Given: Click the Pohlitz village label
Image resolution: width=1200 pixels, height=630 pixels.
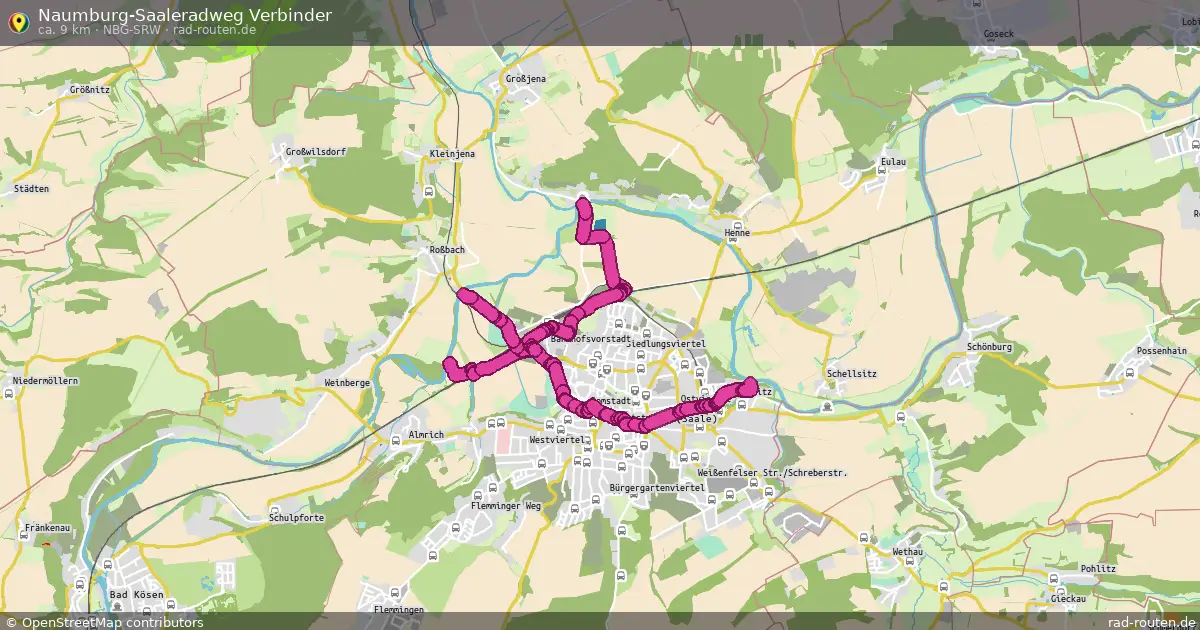Looking at the screenshot, I should click(x=1099, y=567).
